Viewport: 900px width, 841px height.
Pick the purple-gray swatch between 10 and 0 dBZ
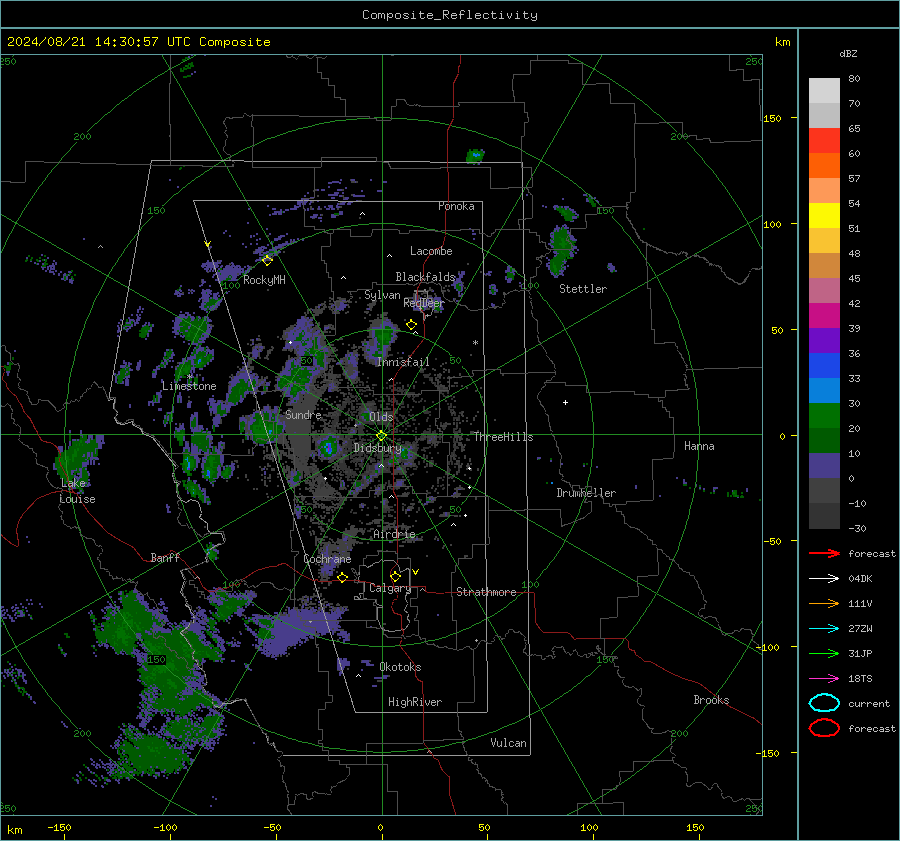824,466
